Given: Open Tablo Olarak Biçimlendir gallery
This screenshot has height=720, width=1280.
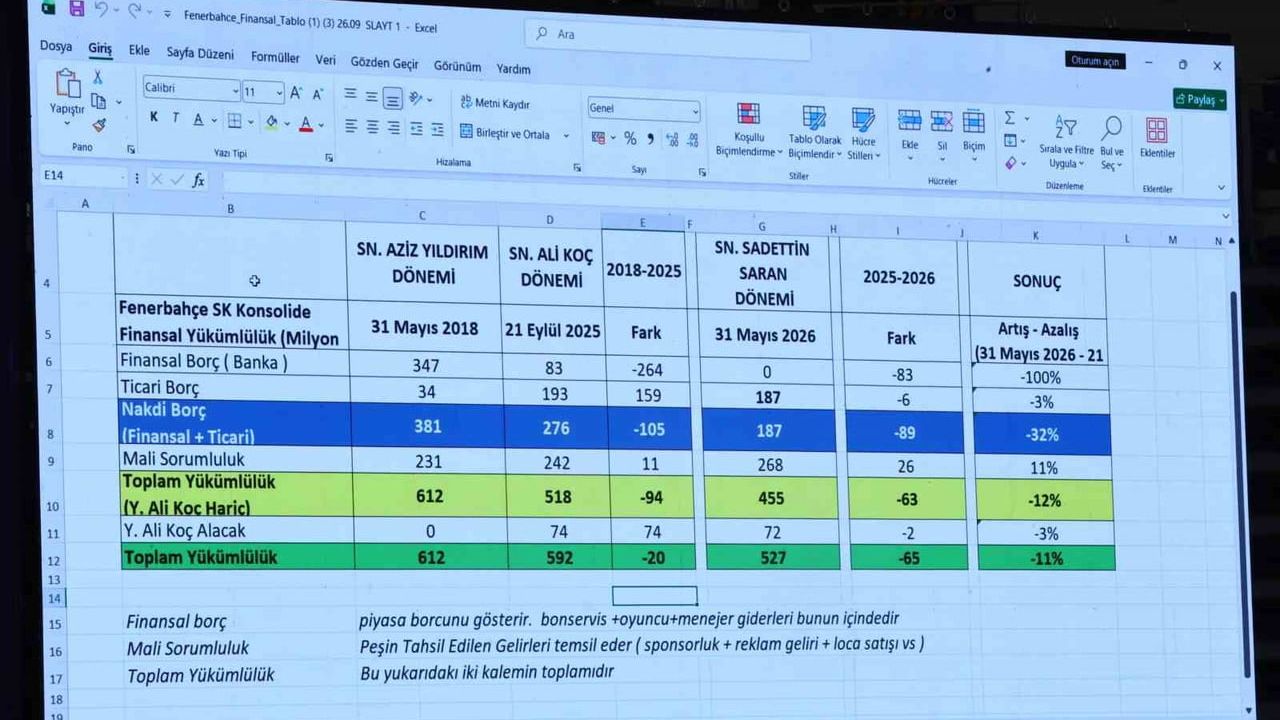Looking at the screenshot, I should [814, 133].
